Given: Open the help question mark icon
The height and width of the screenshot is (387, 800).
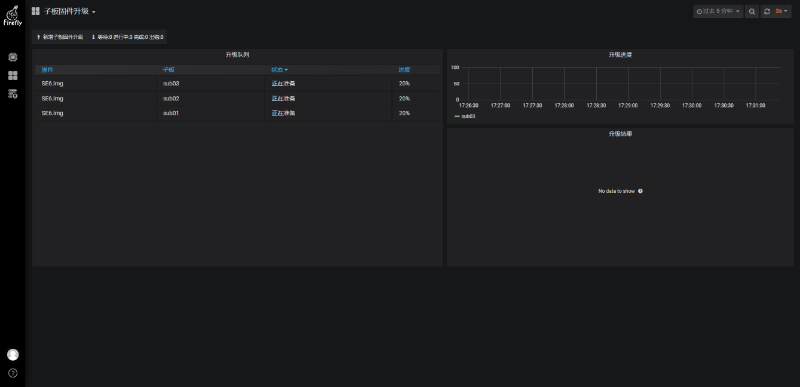Looking at the screenshot, I should tap(13, 373).
